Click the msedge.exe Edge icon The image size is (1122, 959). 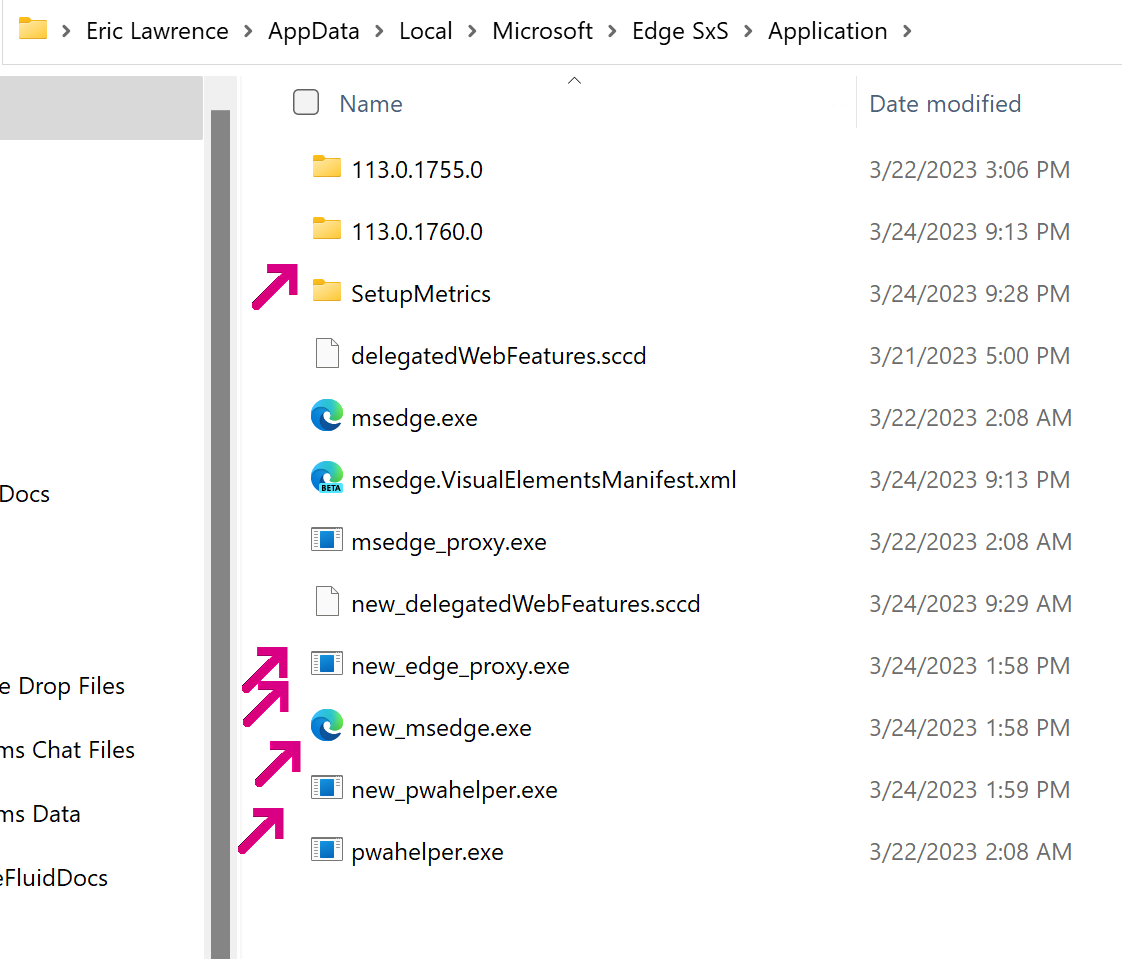(x=327, y=416)
